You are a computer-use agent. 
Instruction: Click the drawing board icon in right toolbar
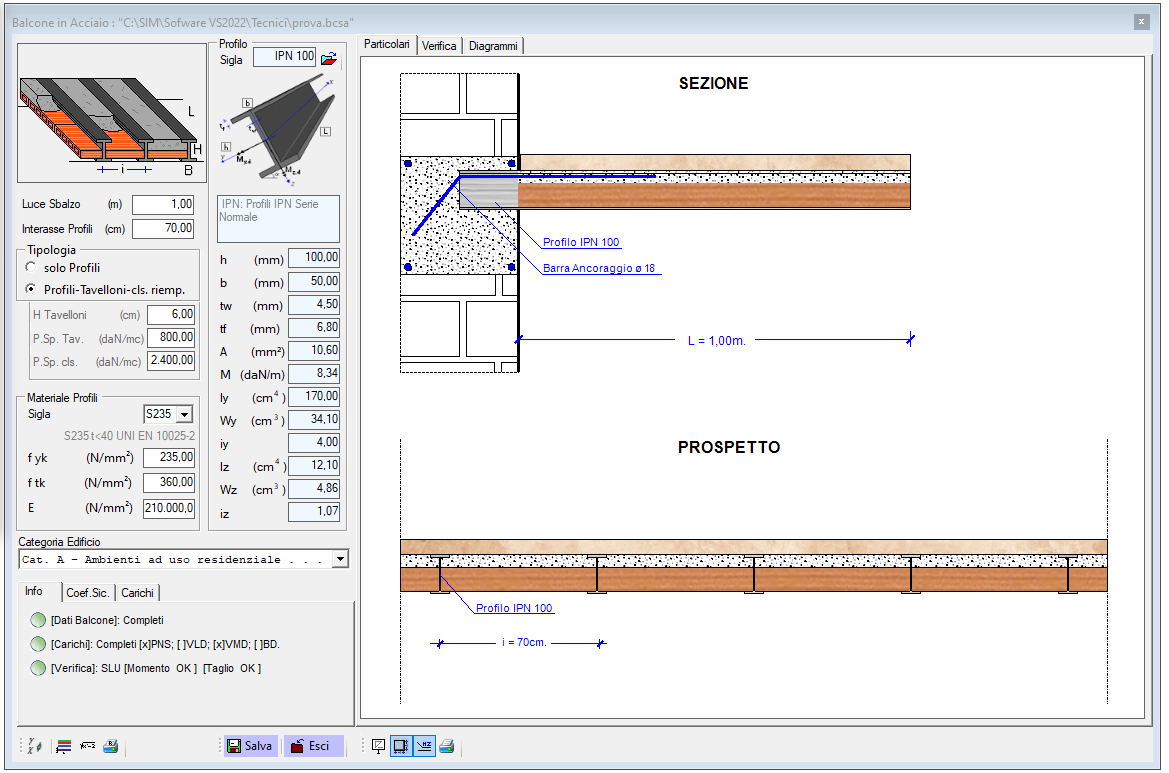click(379, 745)
